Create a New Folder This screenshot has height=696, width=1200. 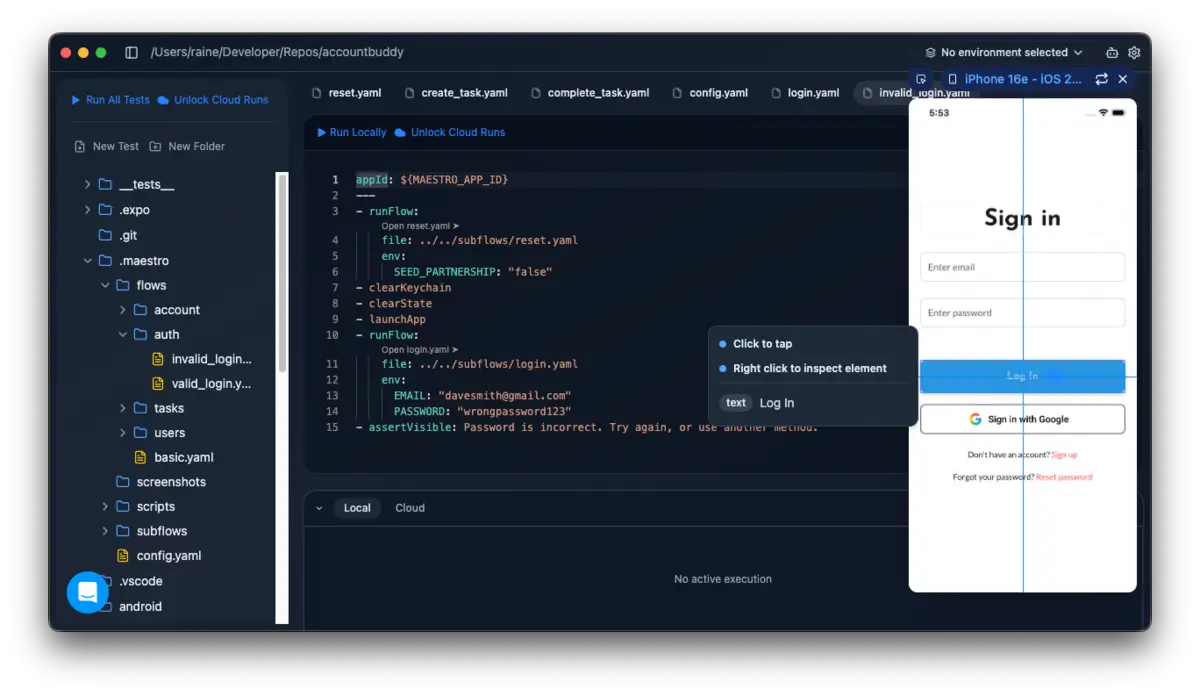click(x=187, y=146)
